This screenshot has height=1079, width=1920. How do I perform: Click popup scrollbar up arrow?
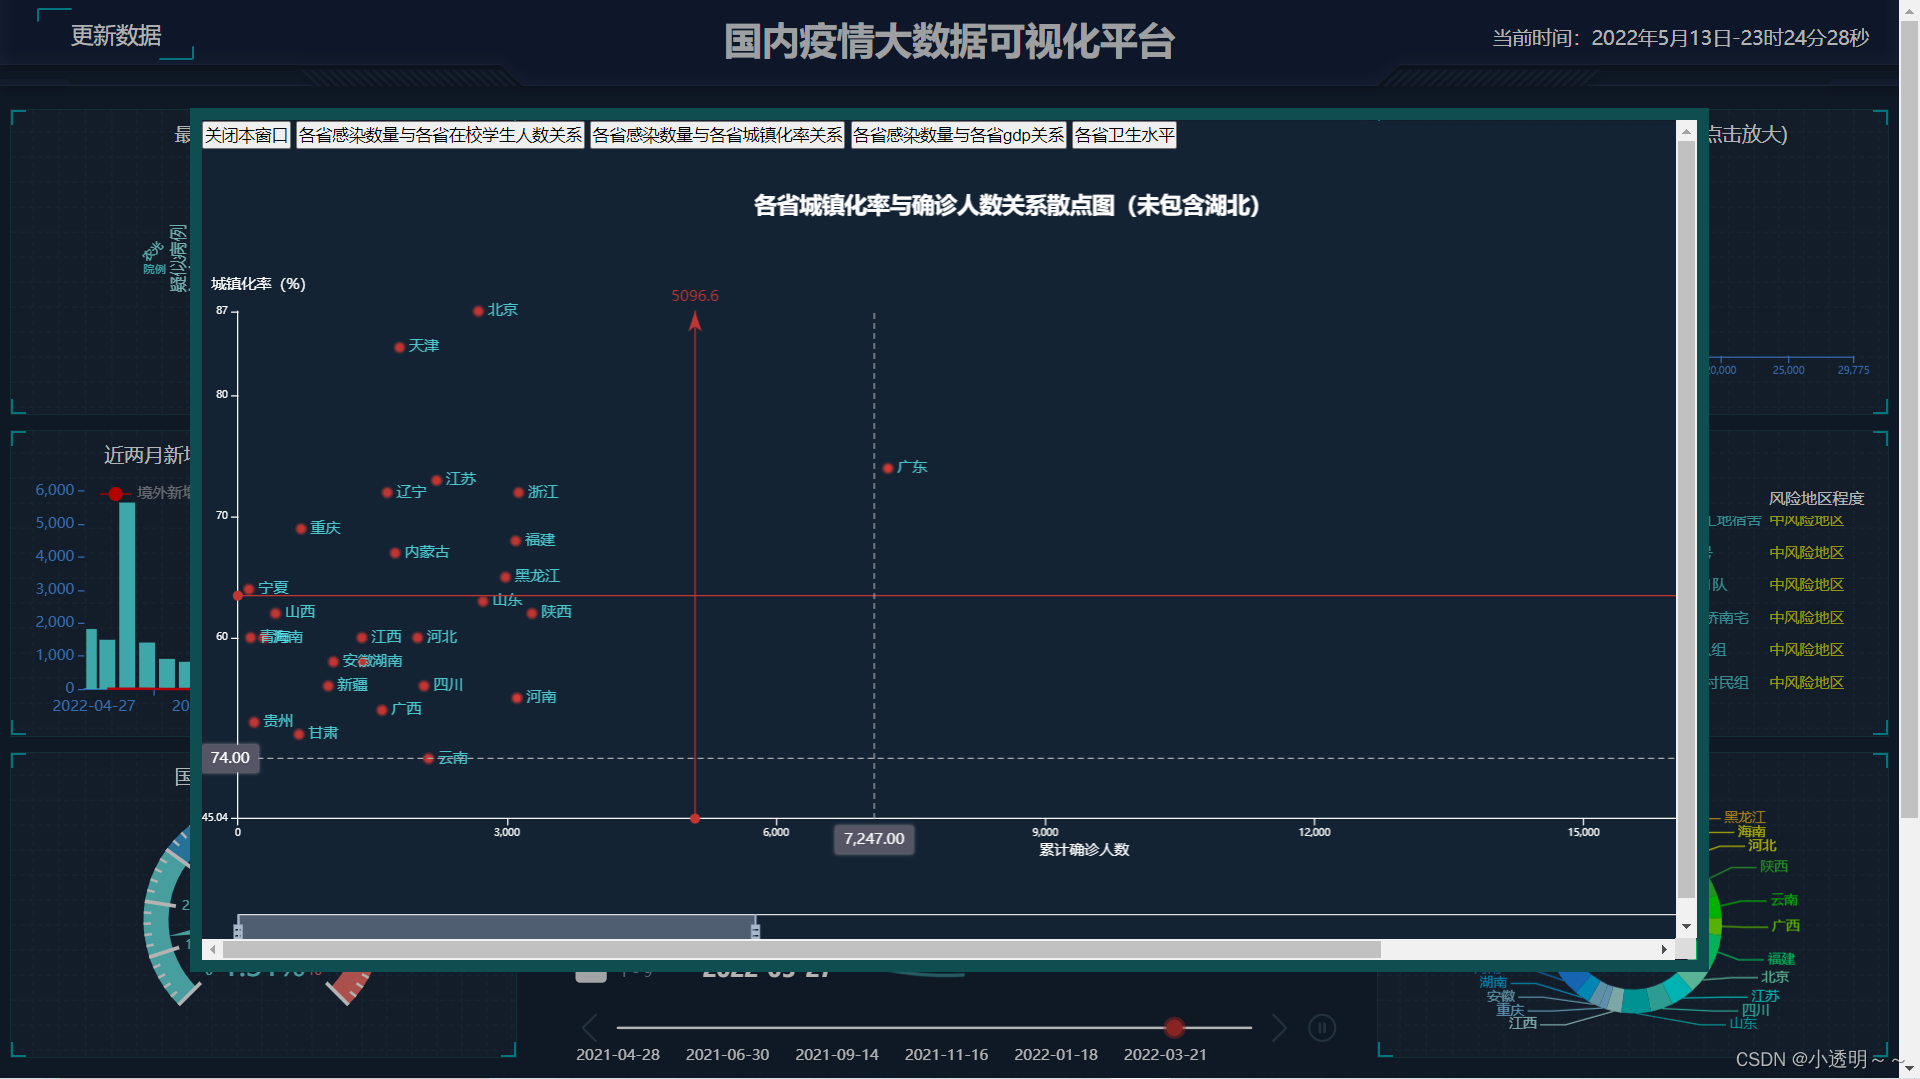point(1686,131)
